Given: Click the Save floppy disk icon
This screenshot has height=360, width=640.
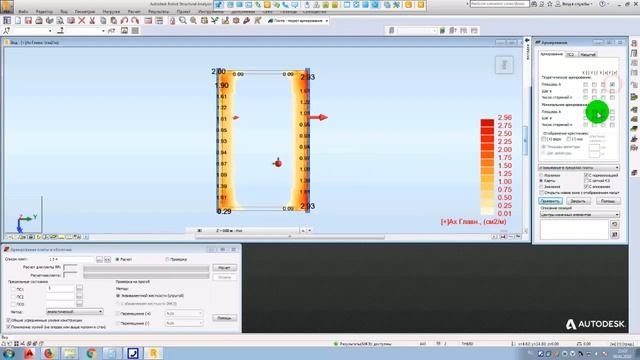Looking at the screenshot, I should click(28, 20).
